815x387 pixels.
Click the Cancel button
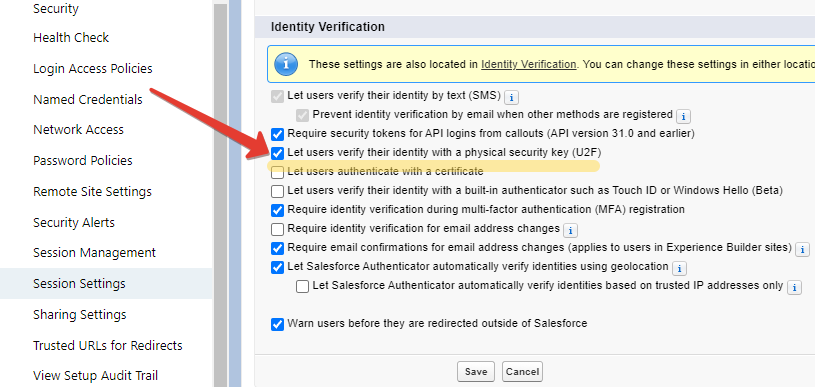coord(522,371)
